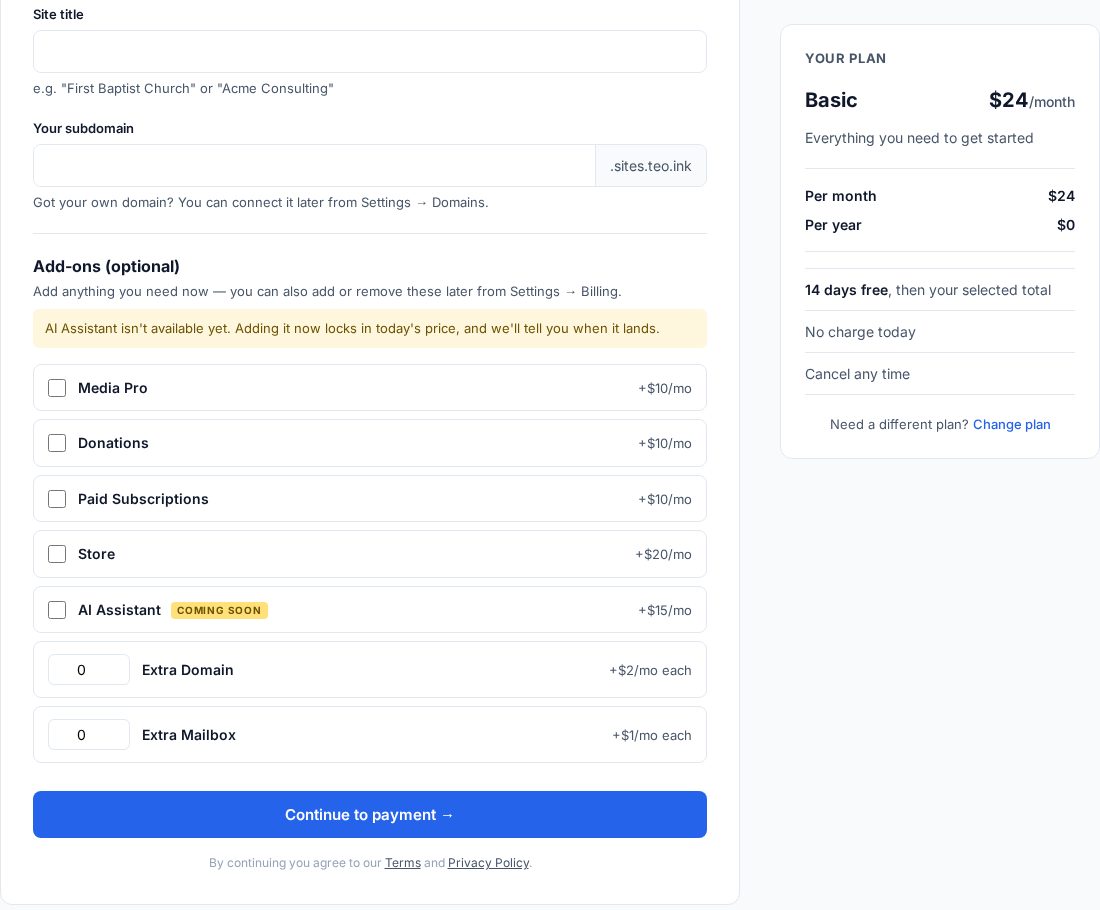The width and height of the screenshot is (1100, 910).
Task: Click the Donations label
Action: [113, 443]
